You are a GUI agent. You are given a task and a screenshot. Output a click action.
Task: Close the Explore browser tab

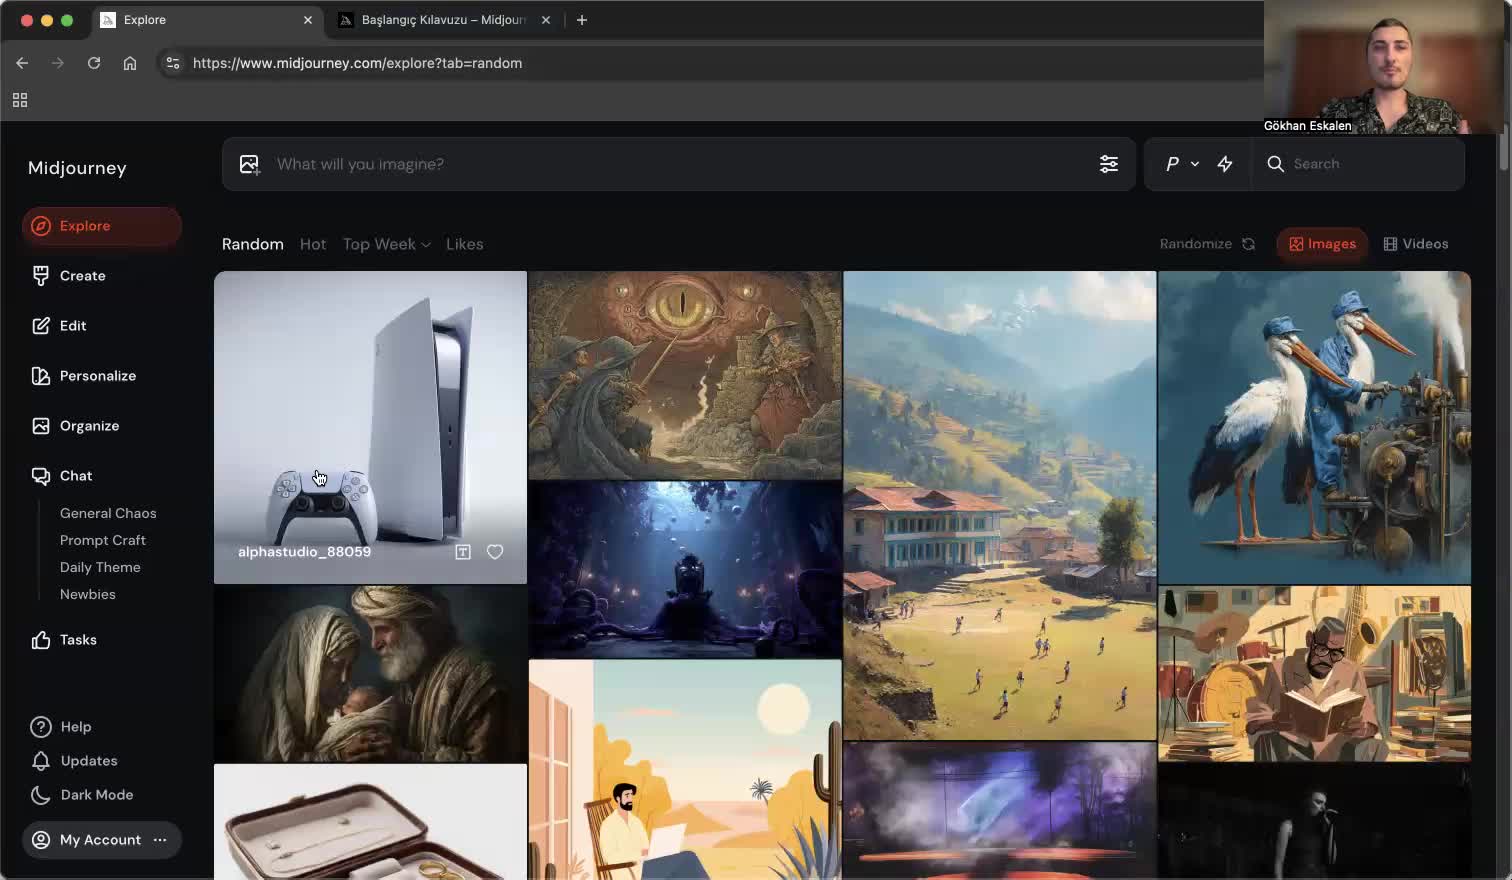307,20
